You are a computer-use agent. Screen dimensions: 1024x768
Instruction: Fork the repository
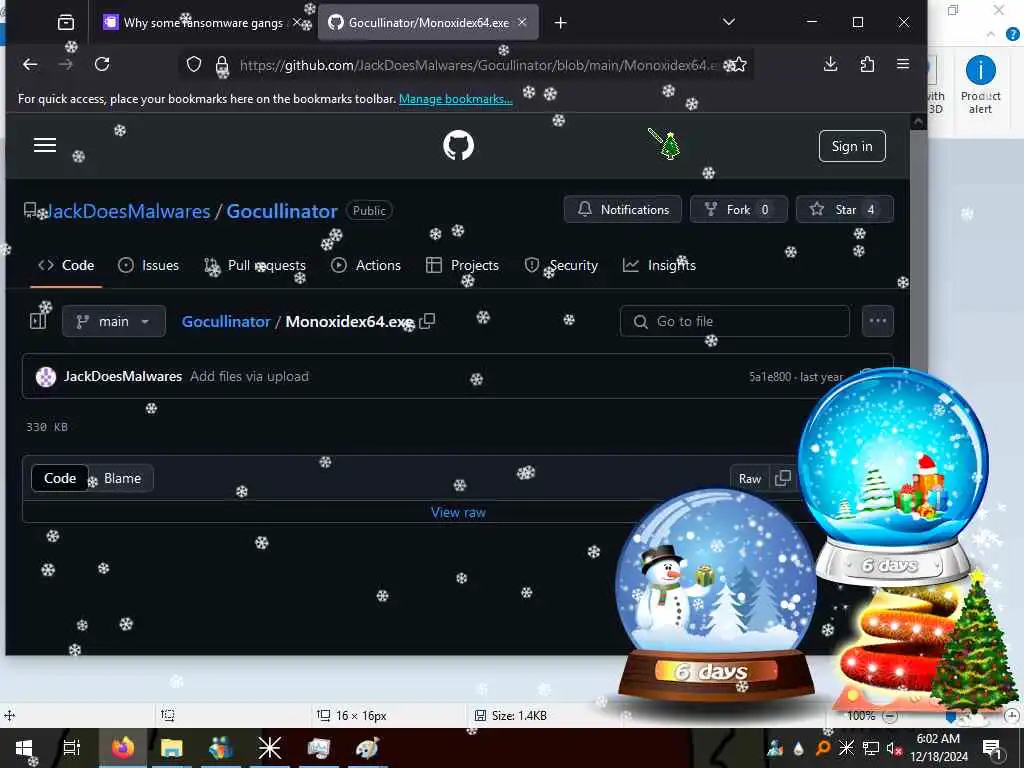[739, 210]
